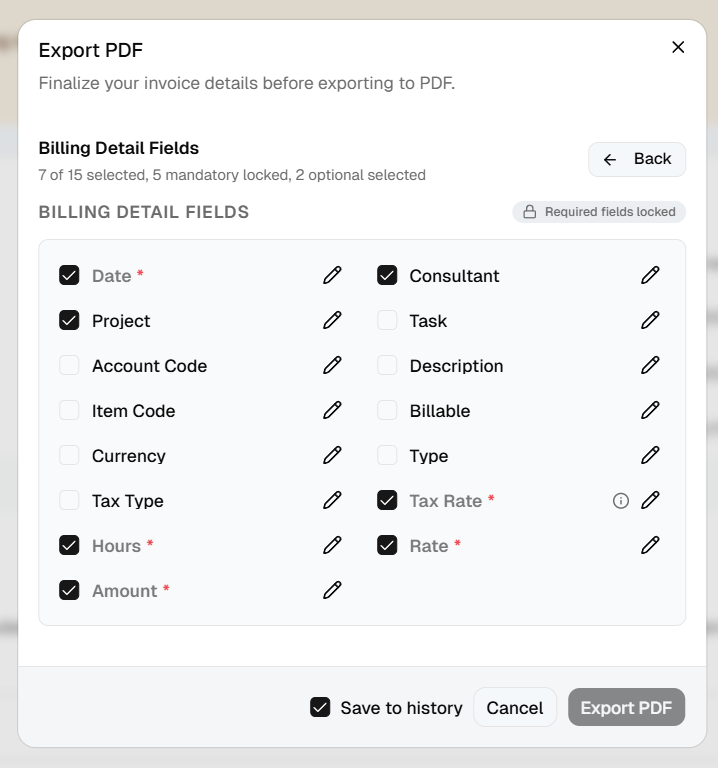Image resolution: width=718 pixels, height=768 pixels.
Task: Click the pencil icon next to Consultant
Action: 650,275
